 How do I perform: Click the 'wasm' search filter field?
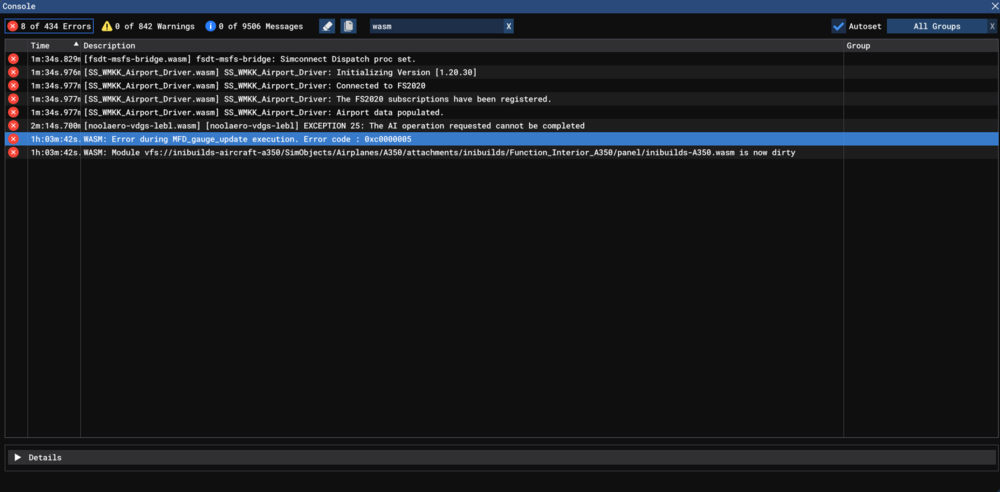435,26
